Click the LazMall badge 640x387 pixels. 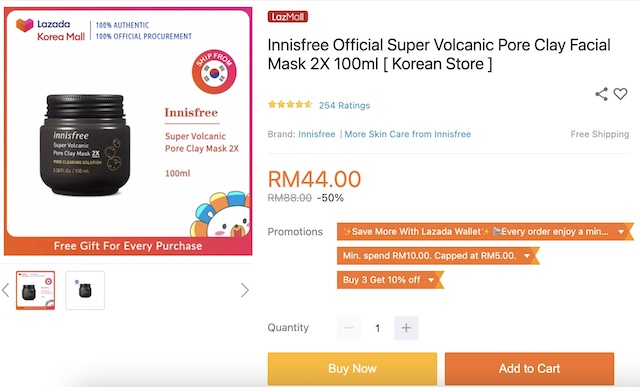click(288, 17)
